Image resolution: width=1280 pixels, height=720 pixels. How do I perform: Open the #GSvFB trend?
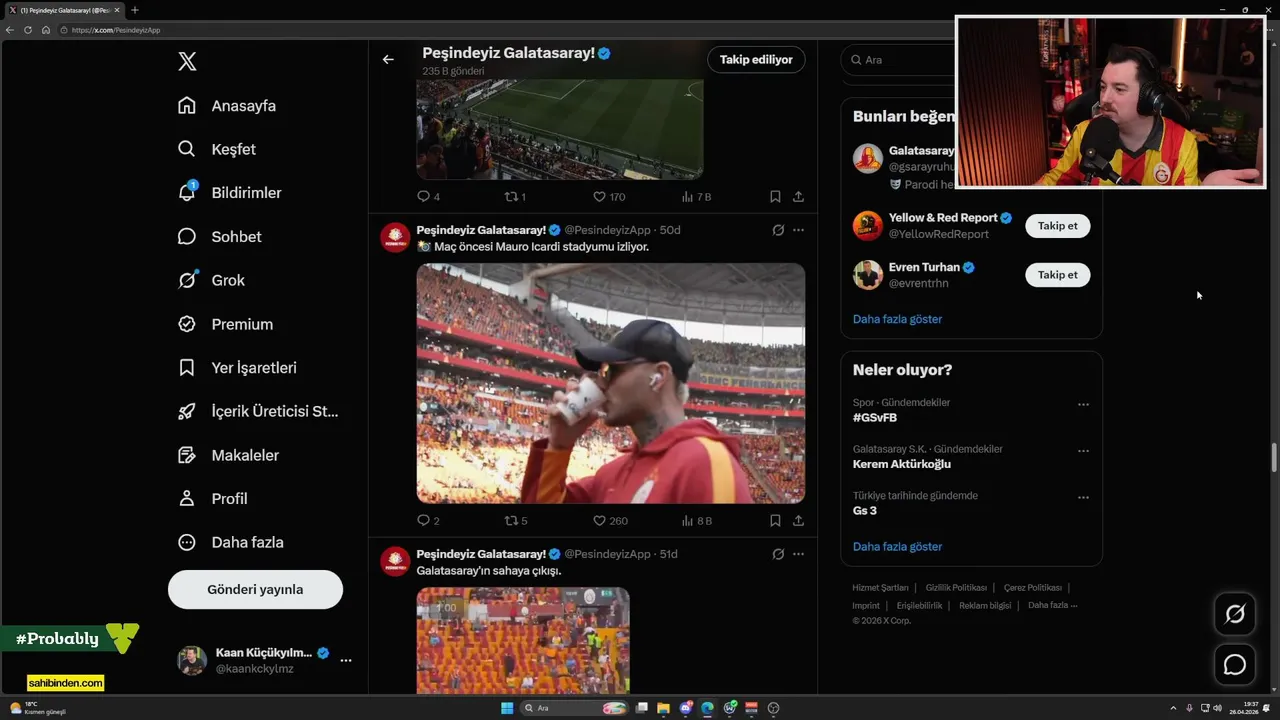(x=875, y=418)
